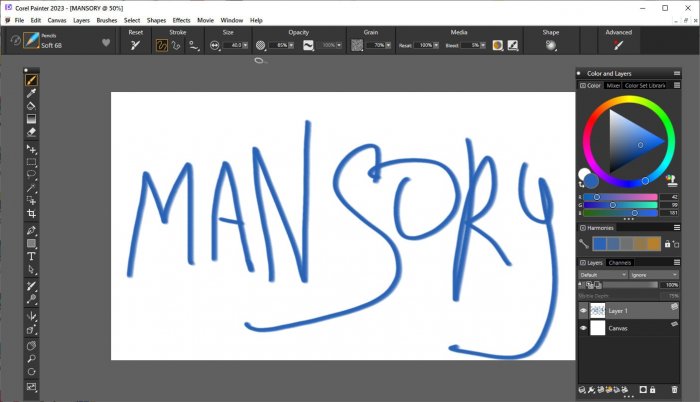The image size is (700, 402).
Task: Open the Ignore composite depth dropdown
Action: coord(654,275)
